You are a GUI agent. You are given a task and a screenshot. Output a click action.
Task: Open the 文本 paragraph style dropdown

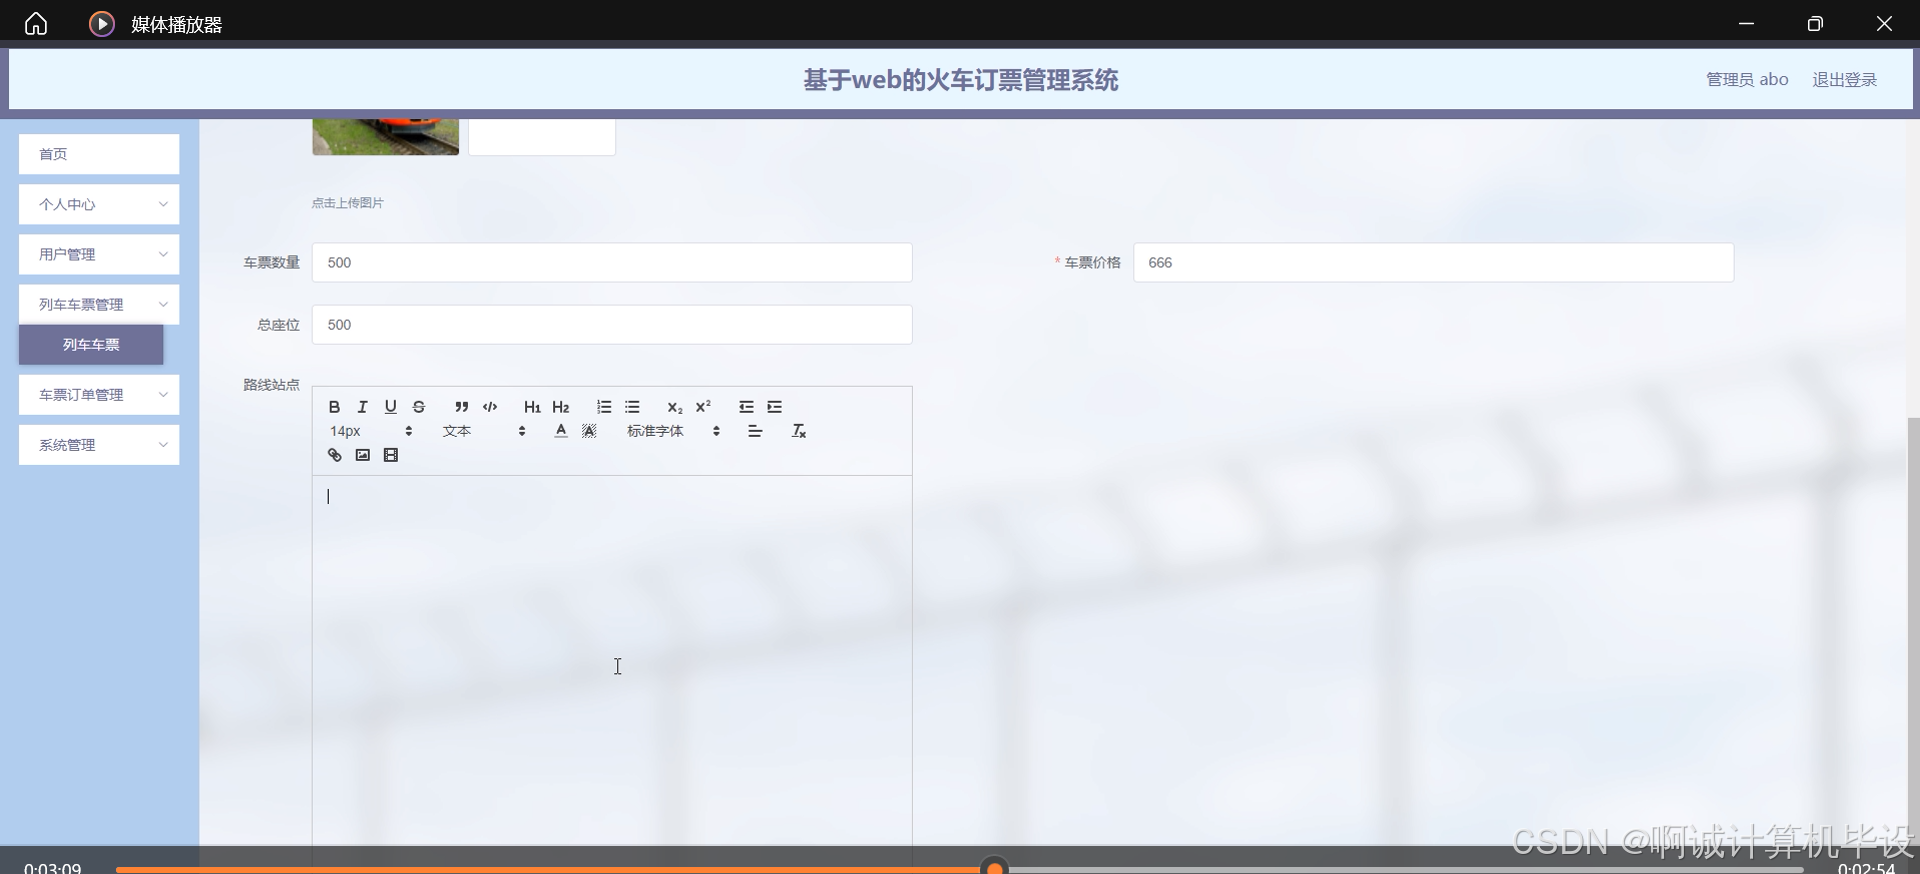click(x=484, y=431)
